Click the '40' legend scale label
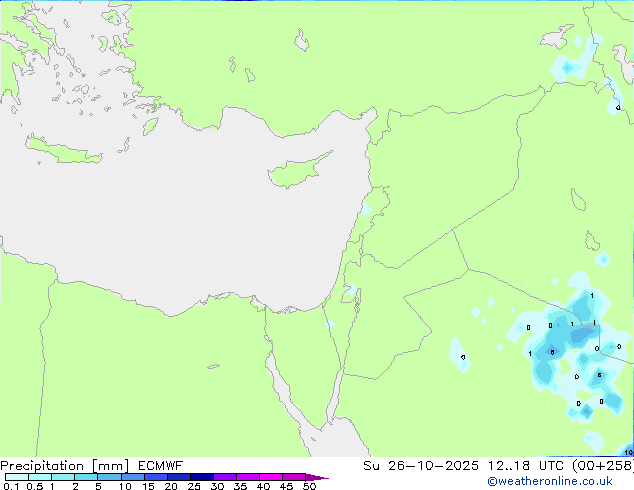The height and width of the screenshot is (490, 634). coord(263,486)
